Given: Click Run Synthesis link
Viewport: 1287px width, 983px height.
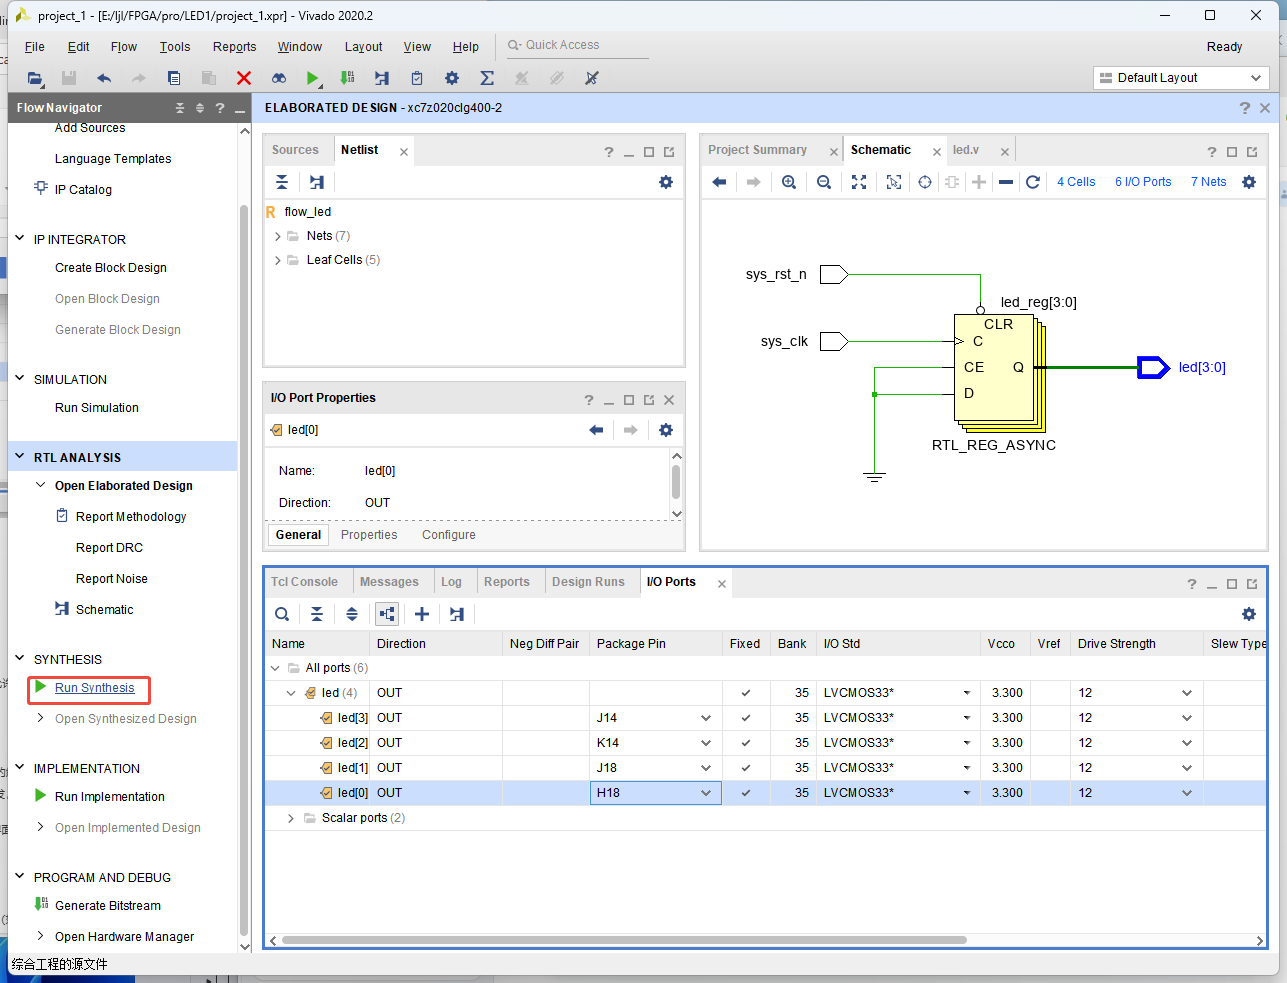Looking at the screenshot, I should (94, 688).
